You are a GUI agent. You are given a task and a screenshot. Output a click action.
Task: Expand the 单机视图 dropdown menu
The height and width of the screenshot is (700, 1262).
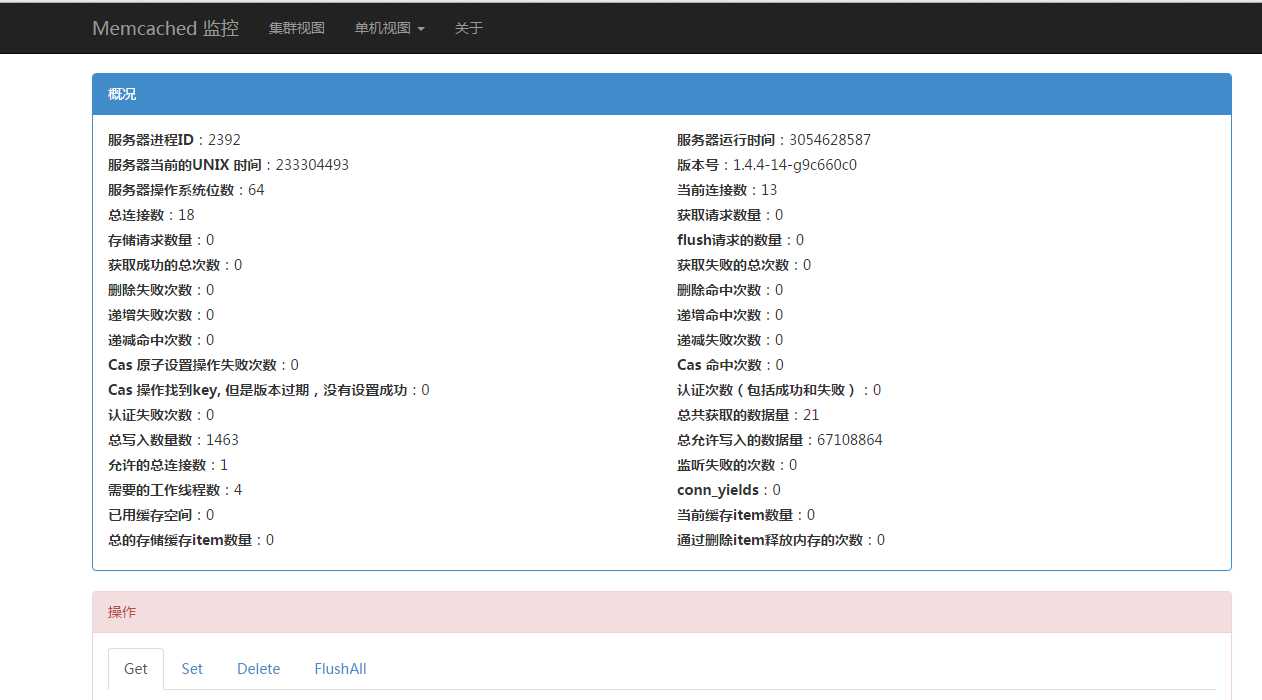[390, 28]
